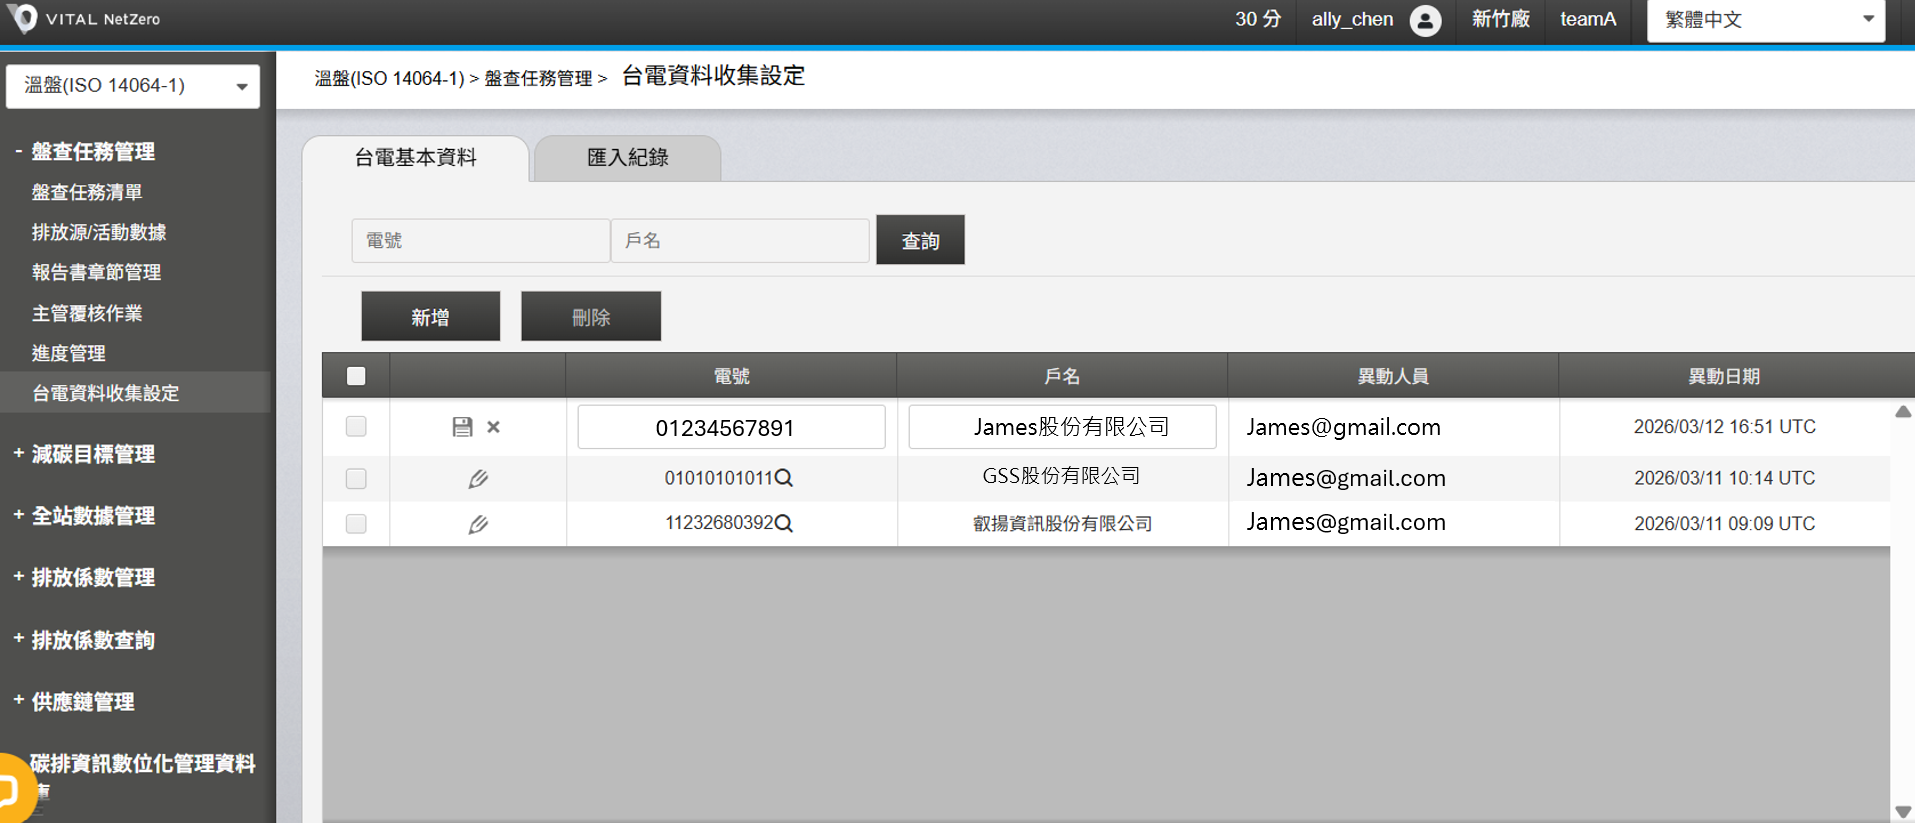The image size is (1915, 823).
Task: Toggle the select-all checkbox in table header
Action: click(356, 376)
